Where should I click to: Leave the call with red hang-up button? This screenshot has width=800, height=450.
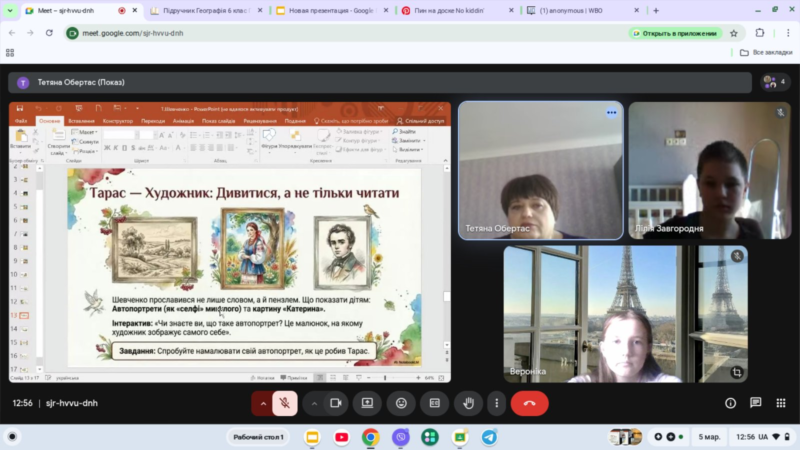pyautogui.click(x=529, y=403)
